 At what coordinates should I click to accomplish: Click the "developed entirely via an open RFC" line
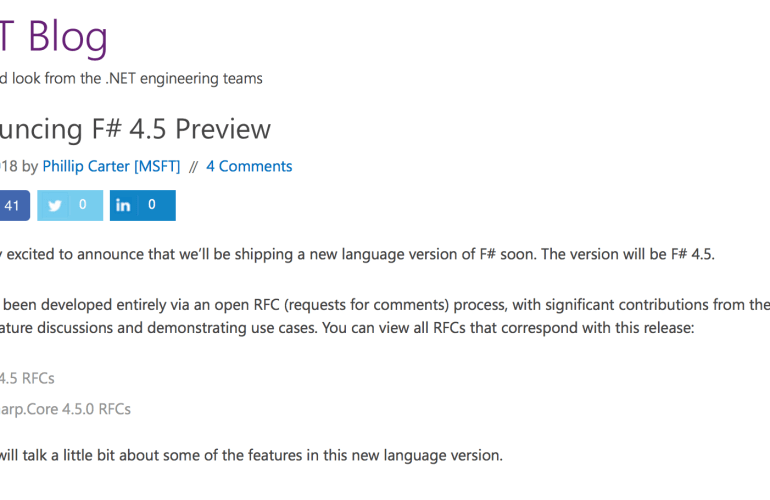pyautogui.click(x=130, y=304)
